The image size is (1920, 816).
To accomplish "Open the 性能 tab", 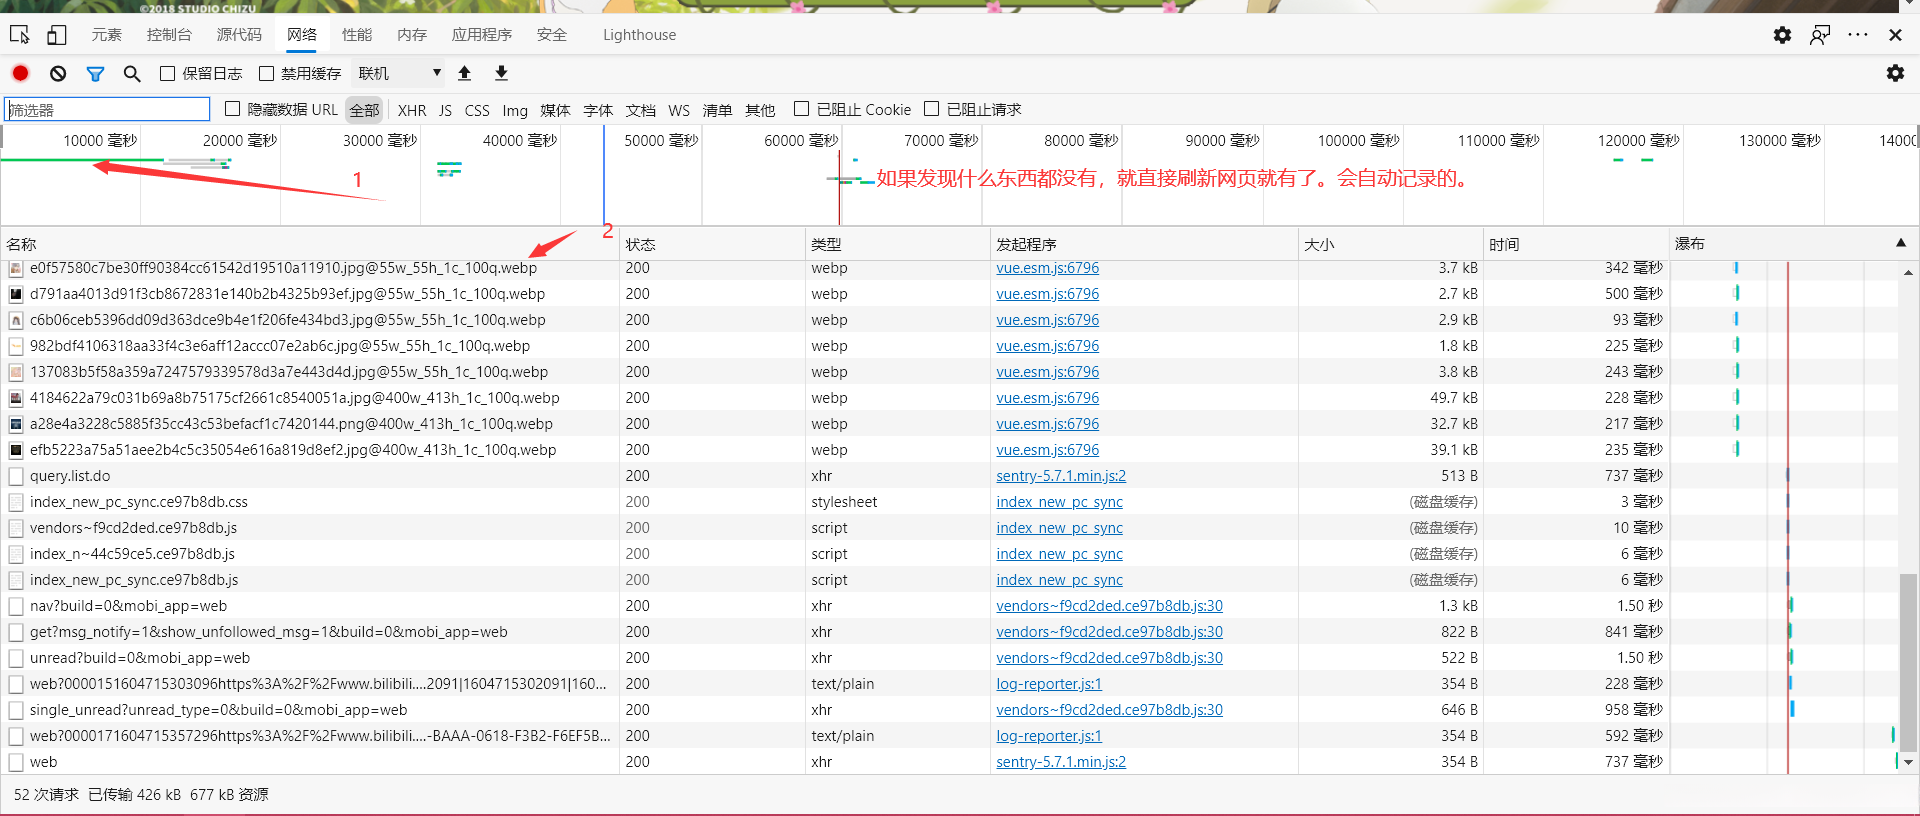I will click(x=357, y=35).
